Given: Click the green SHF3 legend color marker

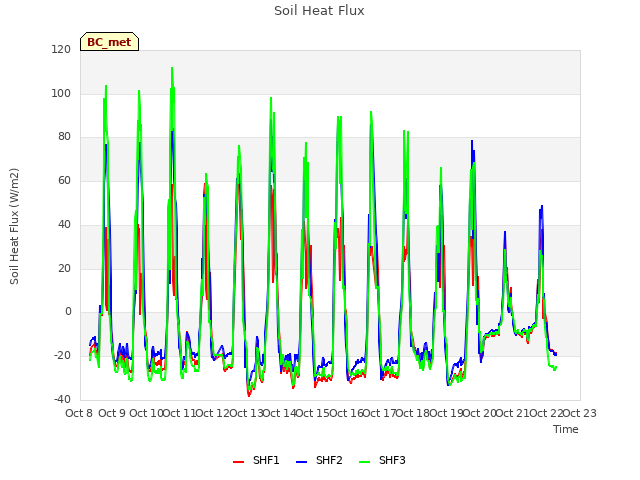Looking at the screenshot, I should (x=364, y=462).
